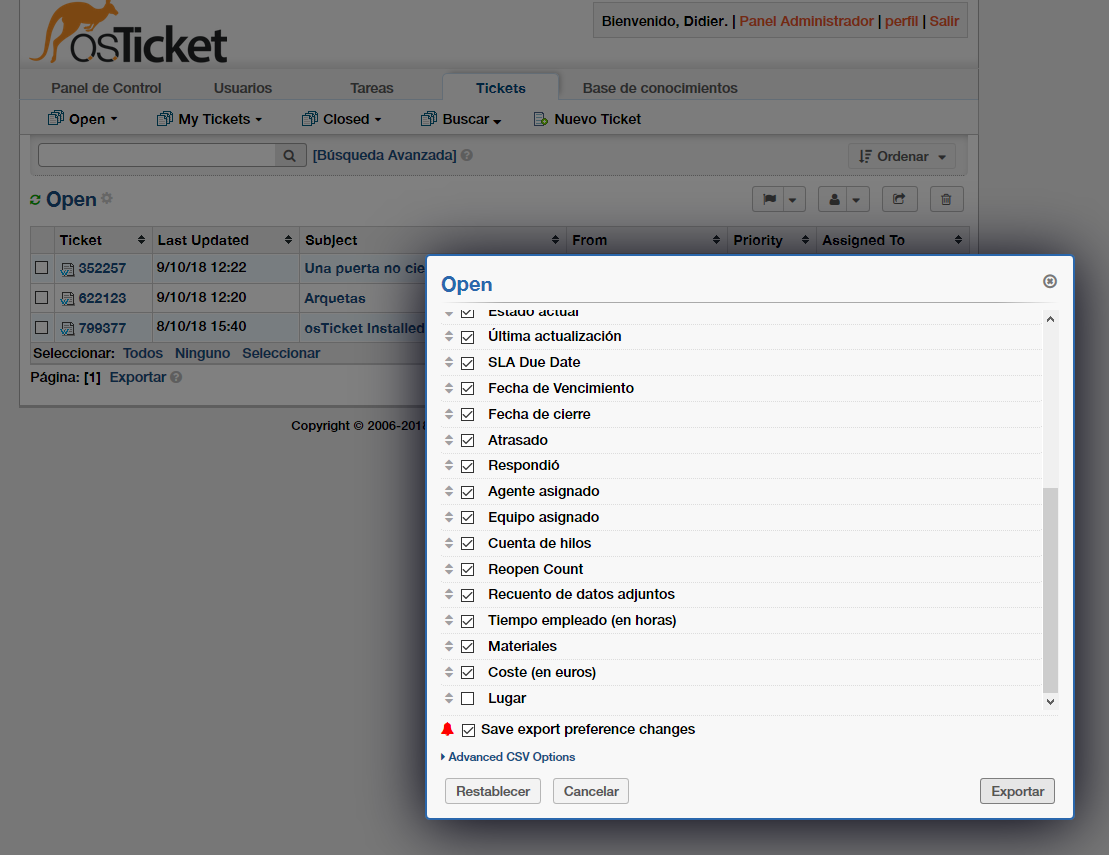
Task: Enable the Lugar export field
Action: coord(467,698)
